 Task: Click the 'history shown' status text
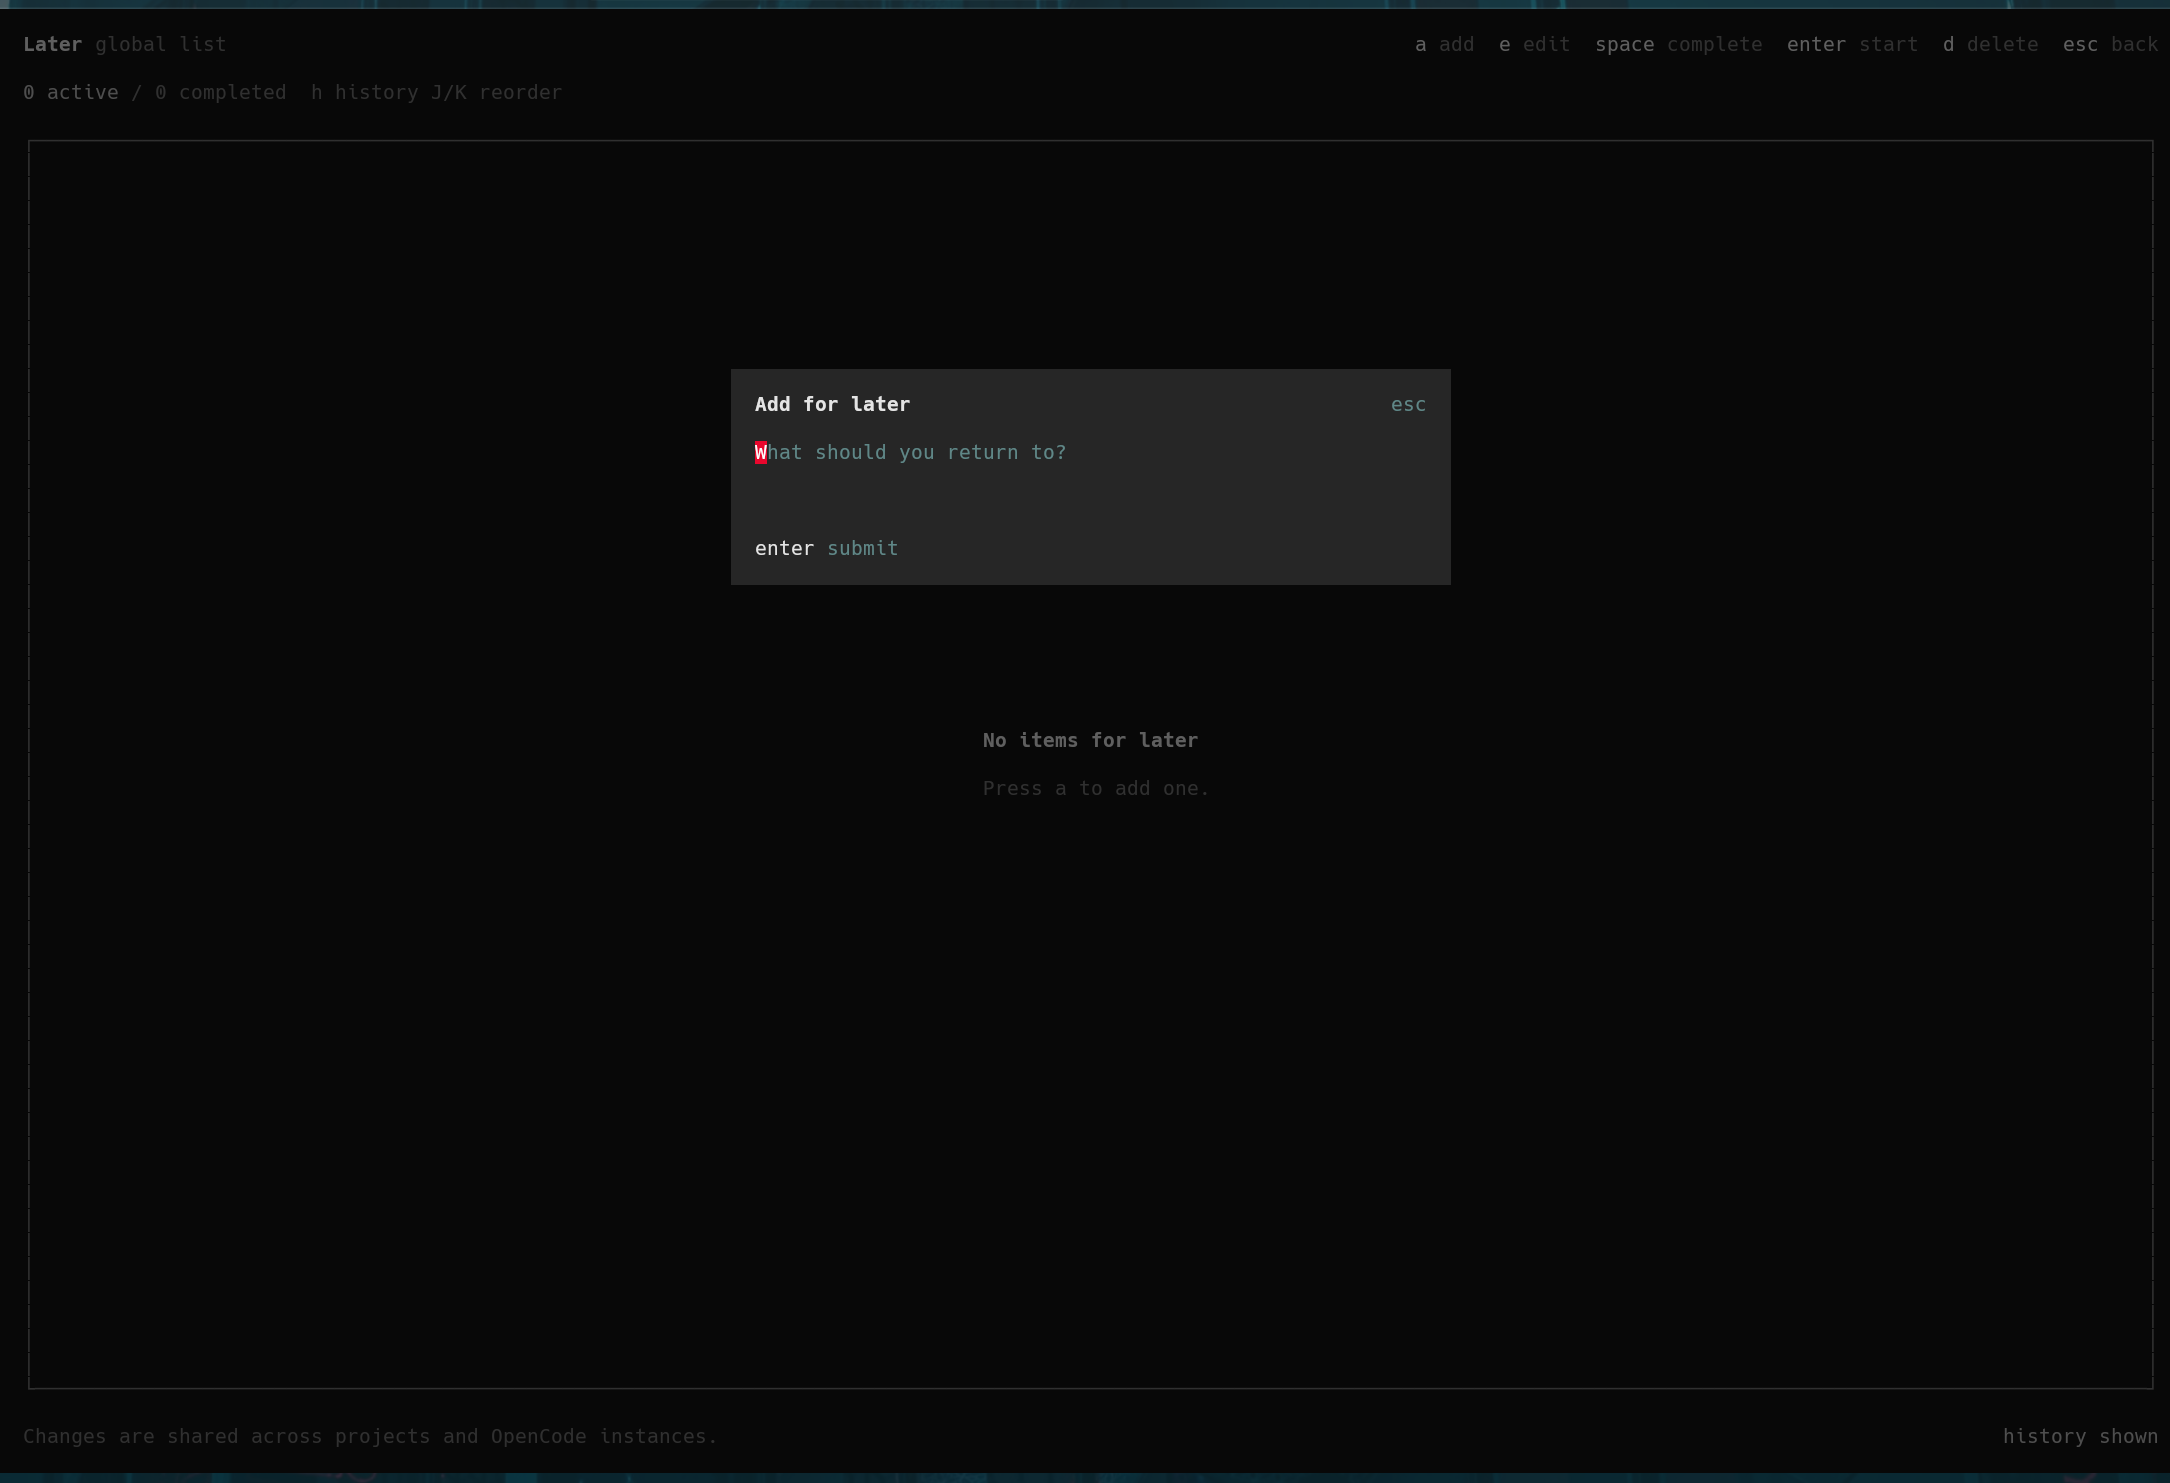point(2080,1437)
